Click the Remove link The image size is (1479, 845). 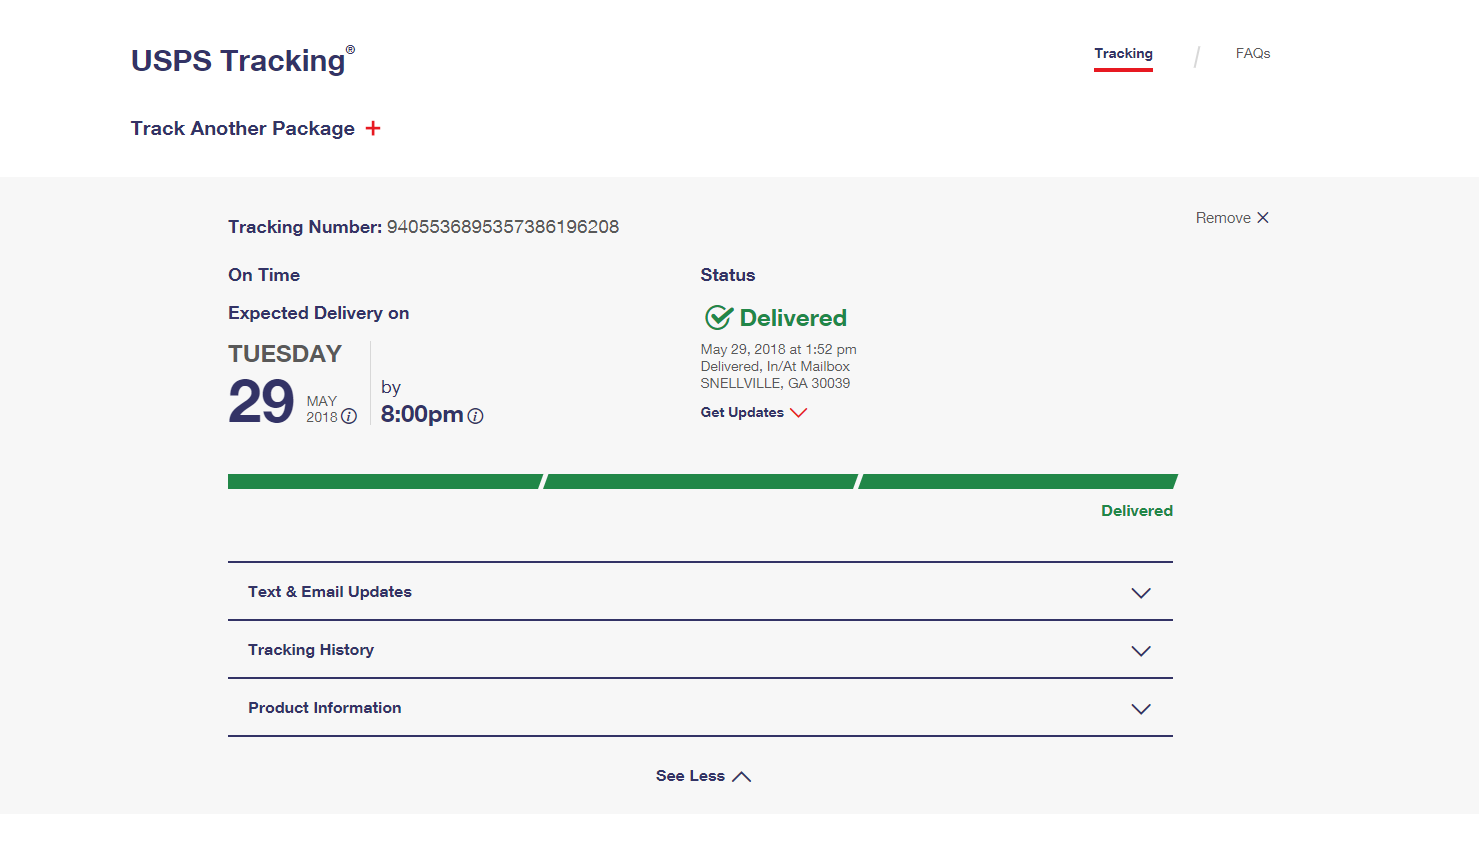click(x=1223, y=218)
